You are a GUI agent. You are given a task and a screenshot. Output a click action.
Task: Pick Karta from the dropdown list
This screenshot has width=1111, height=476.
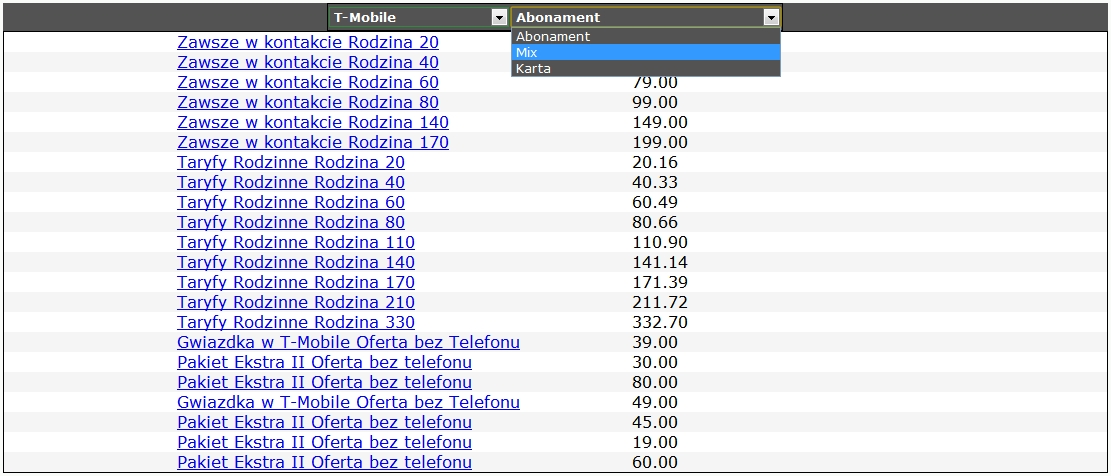coord(645,69)
